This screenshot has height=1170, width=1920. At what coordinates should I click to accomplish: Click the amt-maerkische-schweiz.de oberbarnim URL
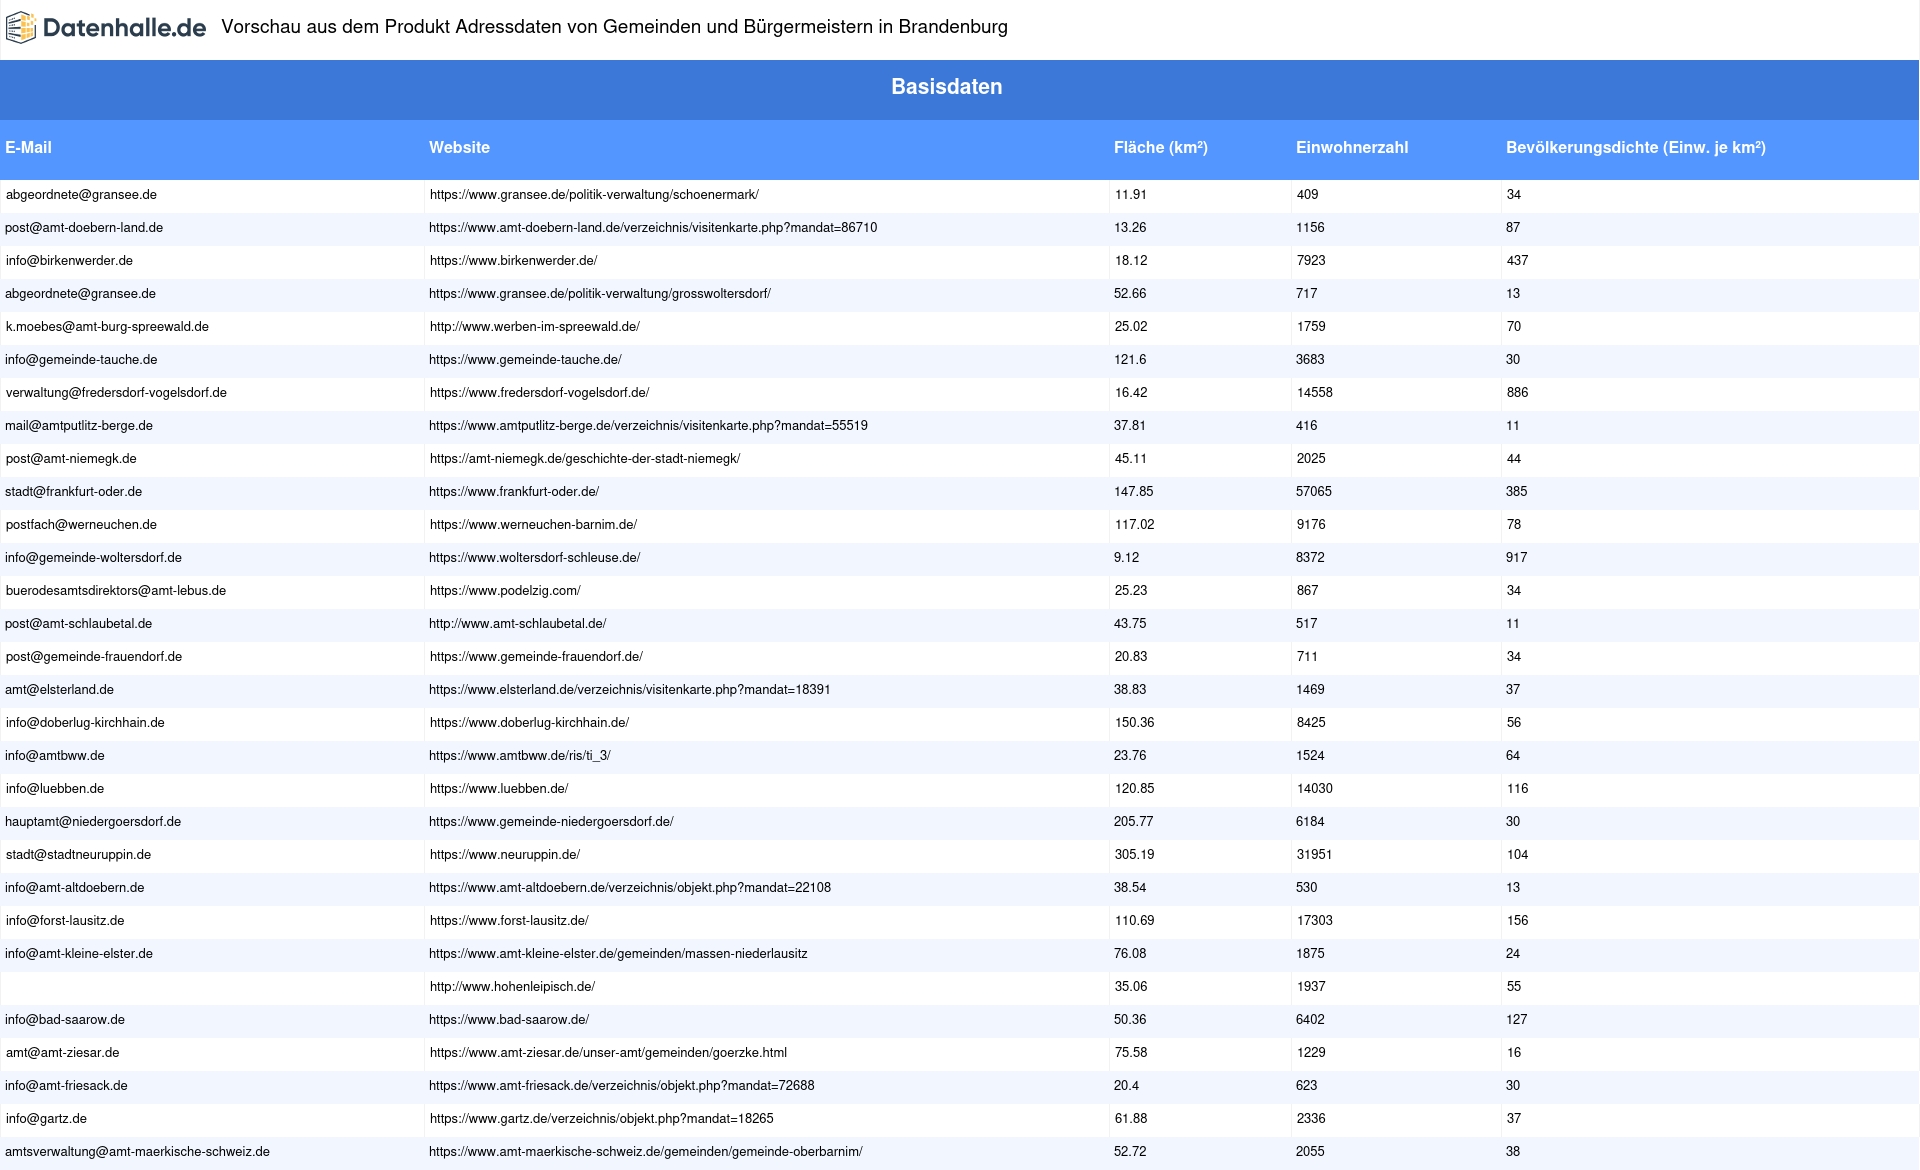[x=646, y=1152]
